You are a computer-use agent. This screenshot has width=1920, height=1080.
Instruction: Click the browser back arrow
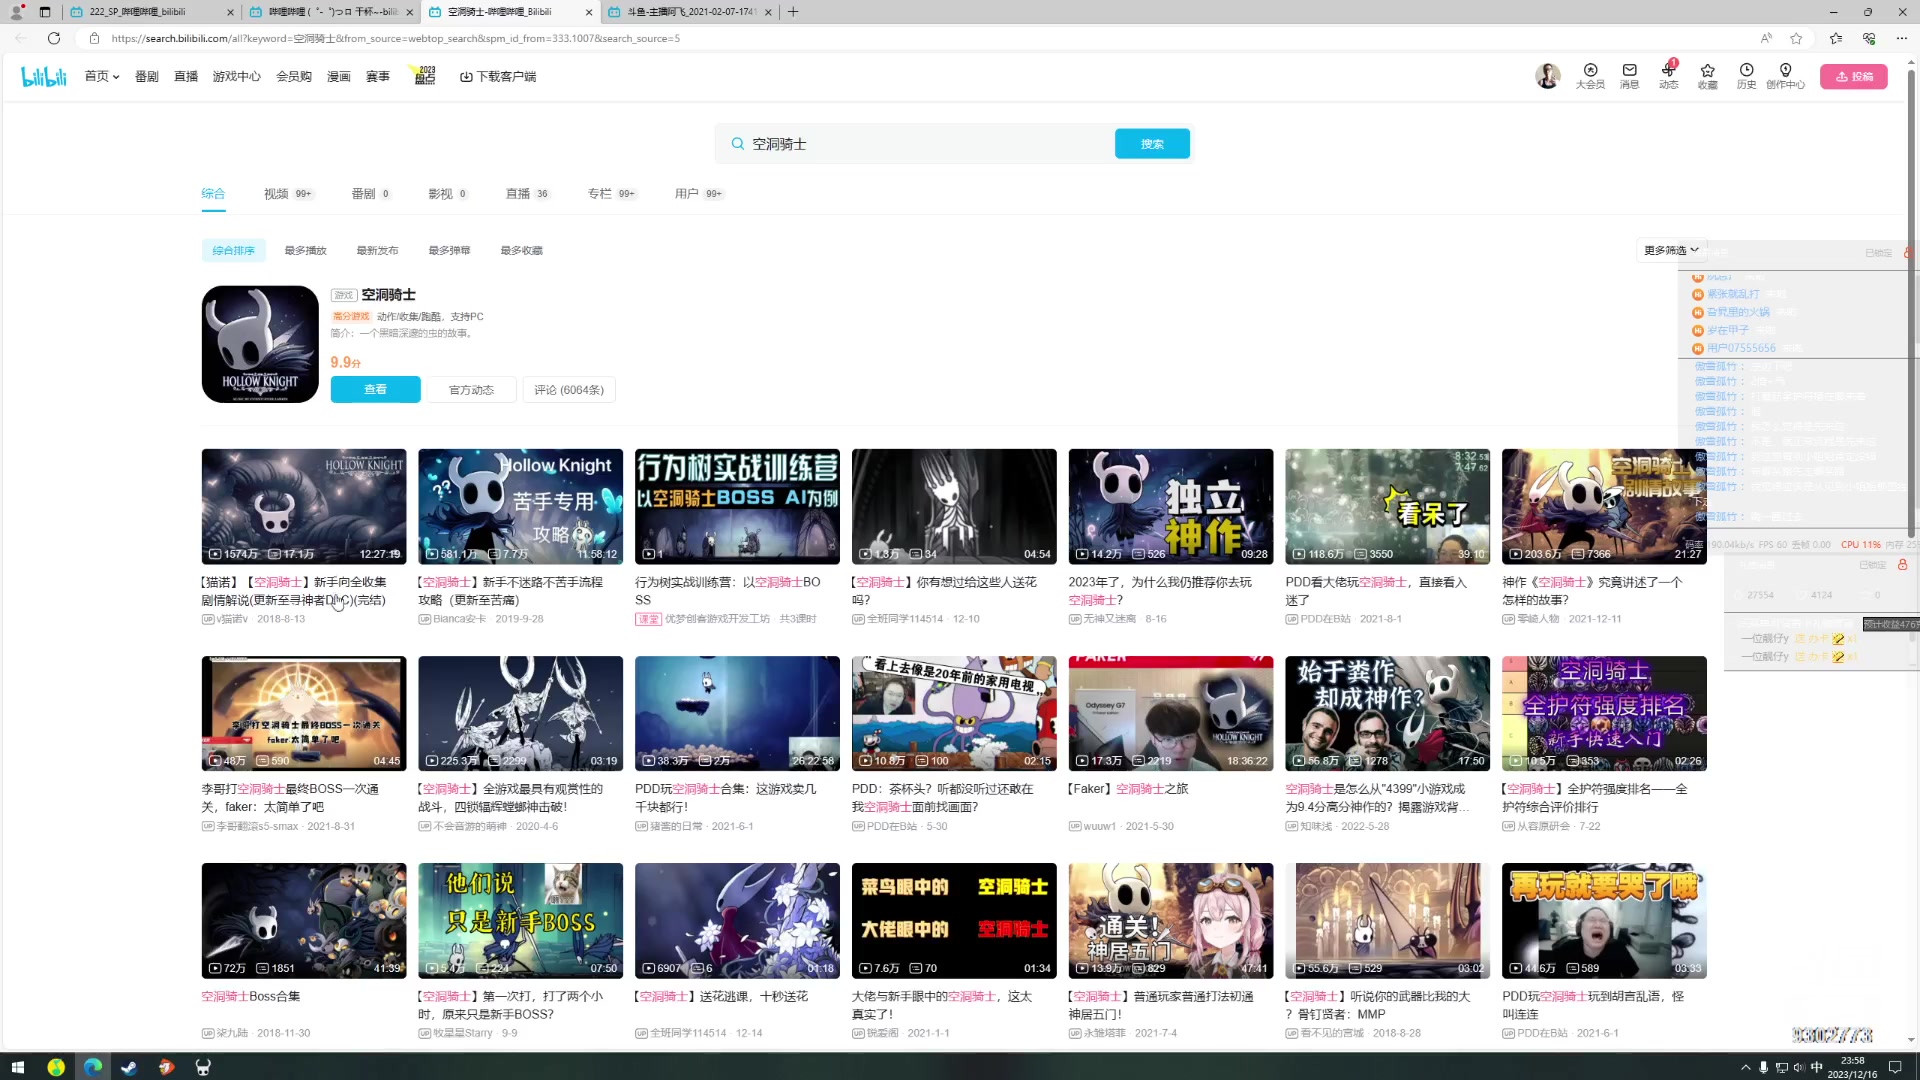coord(21,38)
